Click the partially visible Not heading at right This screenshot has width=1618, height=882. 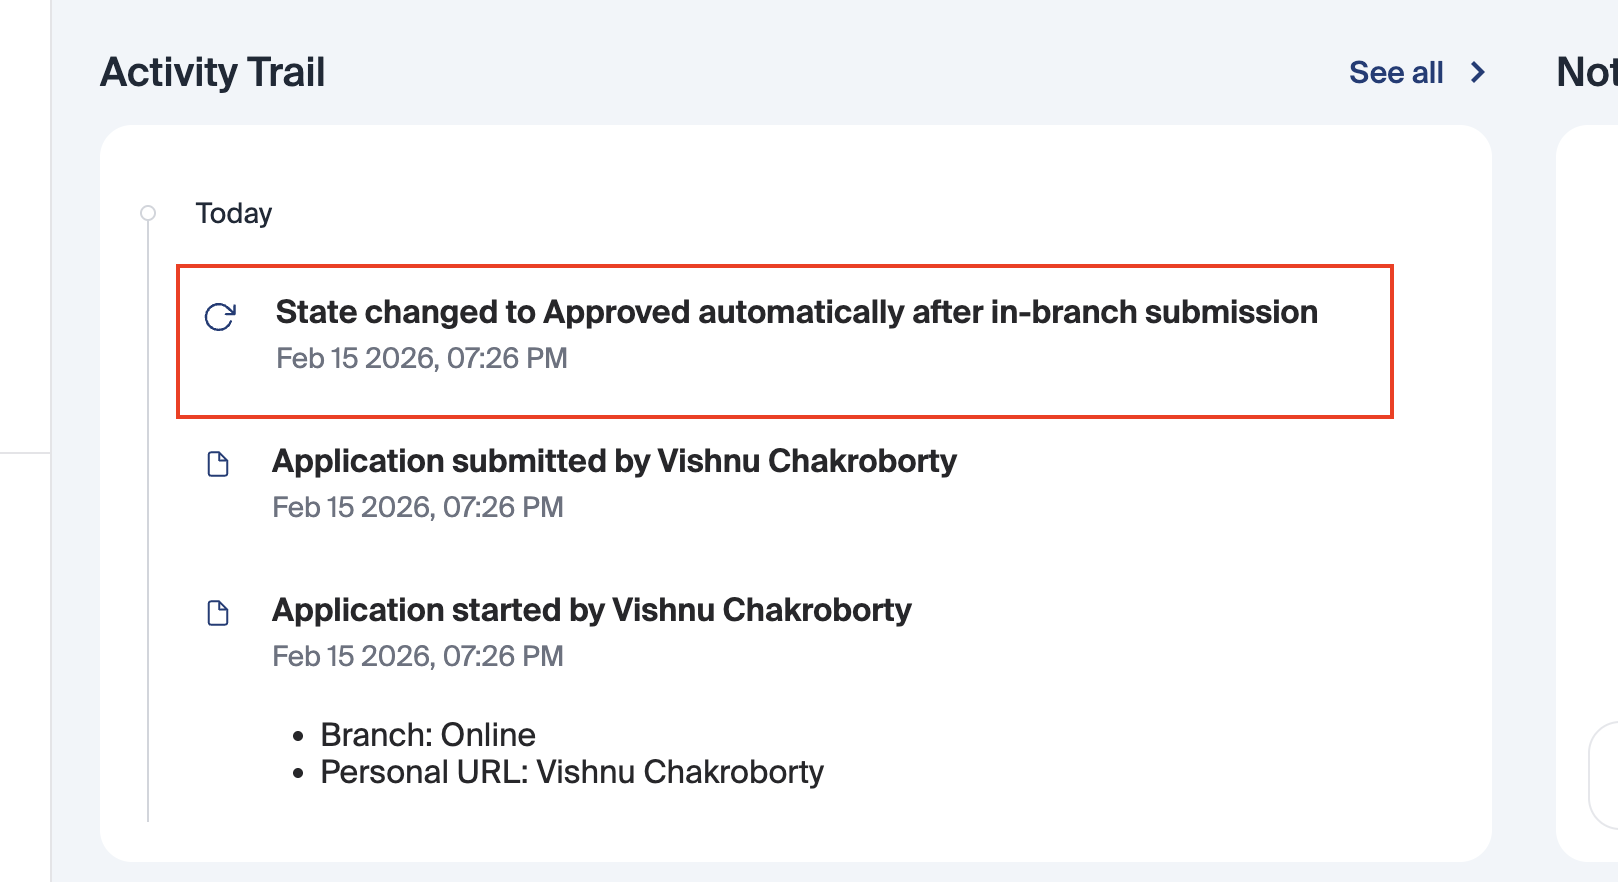[1586, 72]
